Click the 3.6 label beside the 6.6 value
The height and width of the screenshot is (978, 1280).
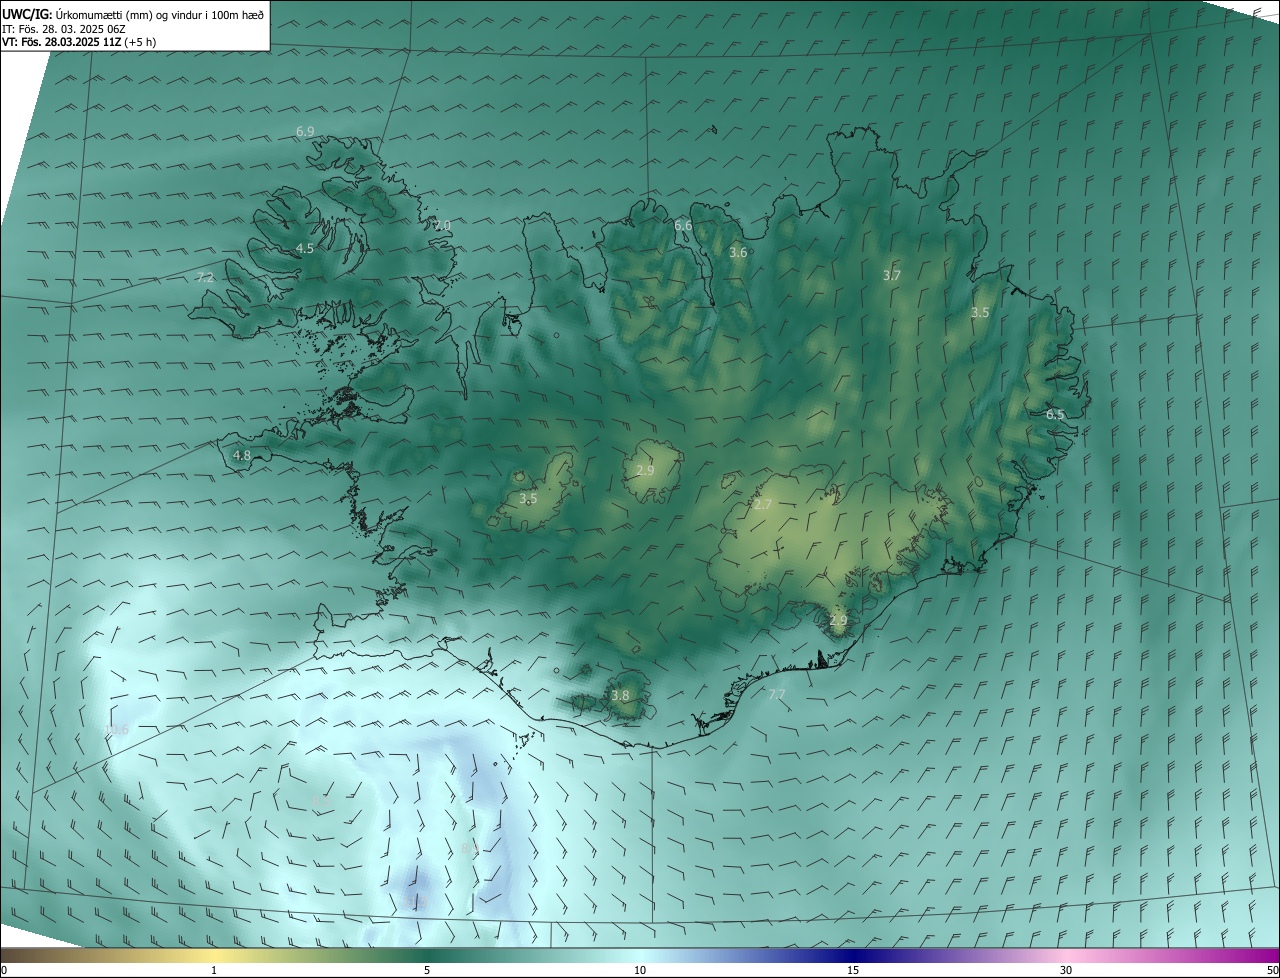738,253
